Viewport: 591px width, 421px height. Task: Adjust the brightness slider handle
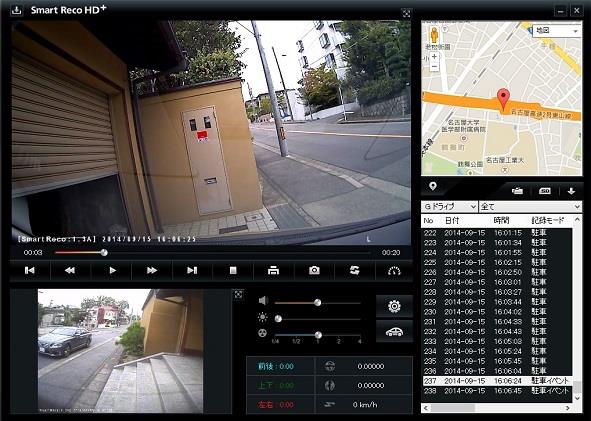coord(278,319)
